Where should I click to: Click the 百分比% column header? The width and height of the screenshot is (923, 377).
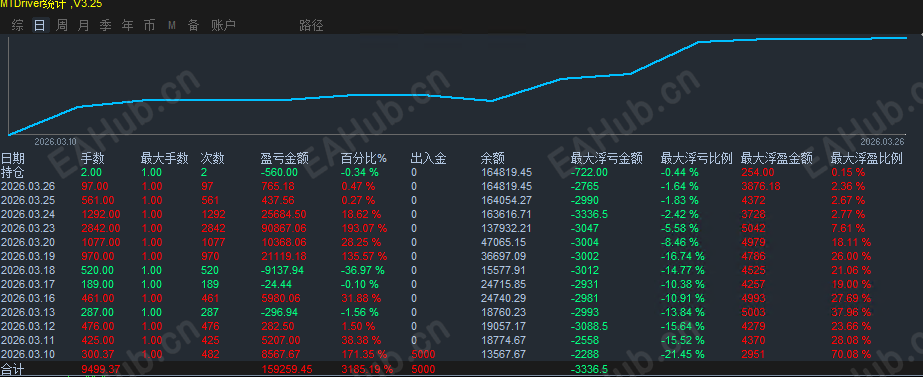(x=363, y=158)
